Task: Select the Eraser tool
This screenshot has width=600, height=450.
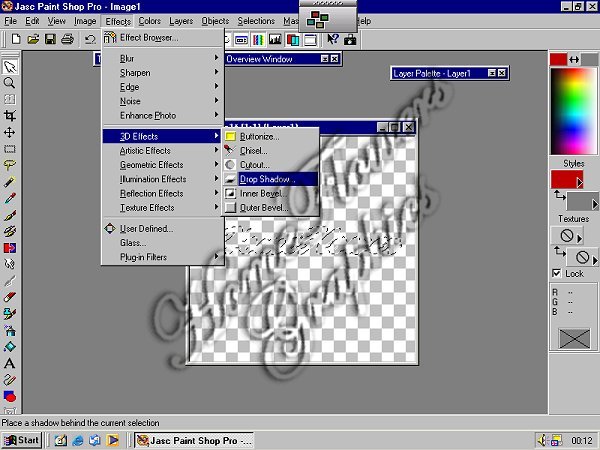Action: 10,297
